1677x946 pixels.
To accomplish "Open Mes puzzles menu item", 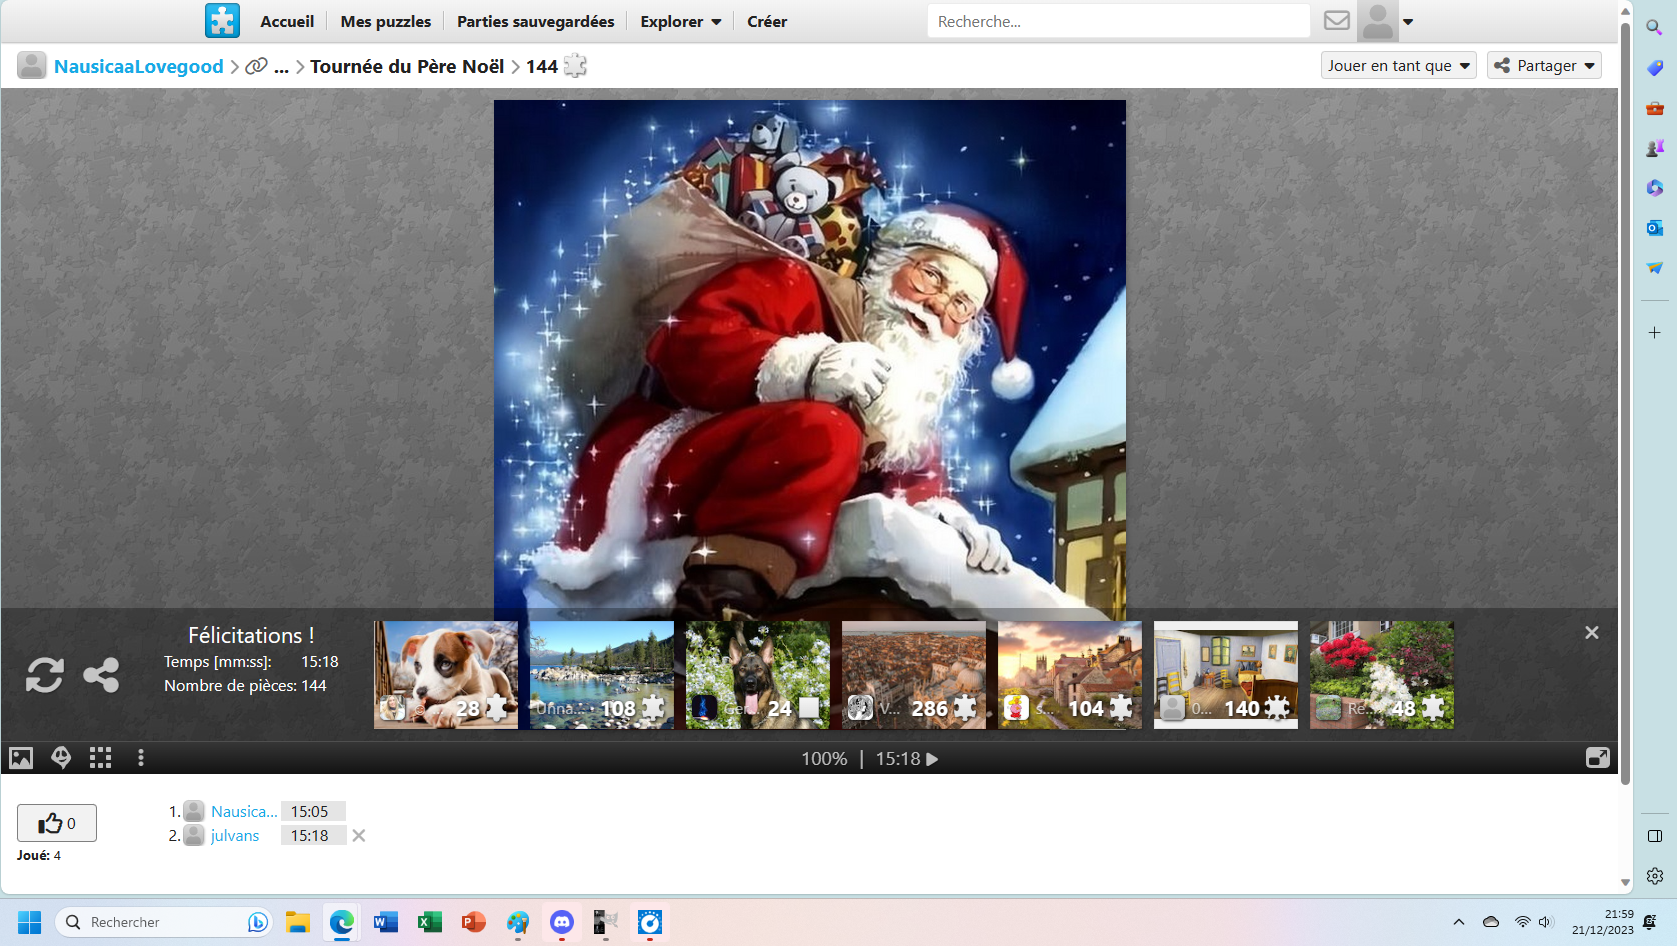I will (x=386, y=21).
